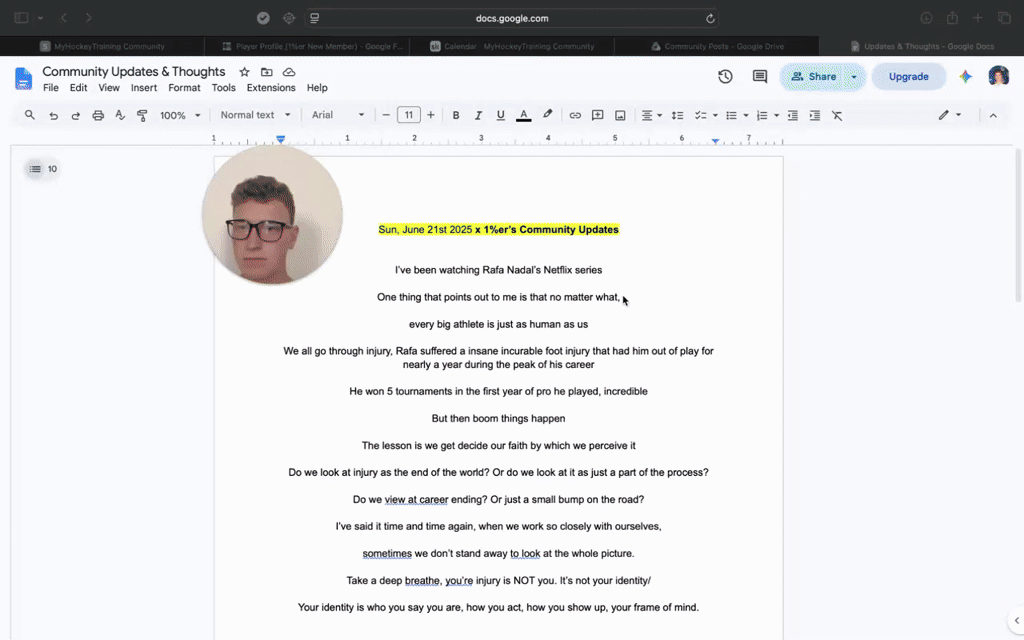Increase font size with plus button

pos(431,115)
